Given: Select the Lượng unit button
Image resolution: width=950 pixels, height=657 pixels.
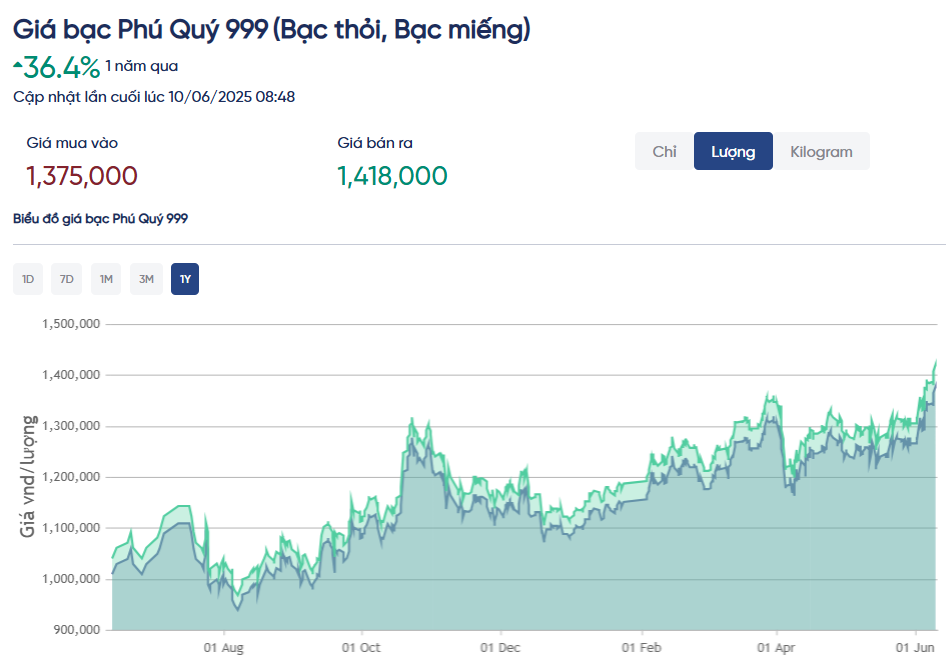Looking at the screenshot, I should point(733,151).
